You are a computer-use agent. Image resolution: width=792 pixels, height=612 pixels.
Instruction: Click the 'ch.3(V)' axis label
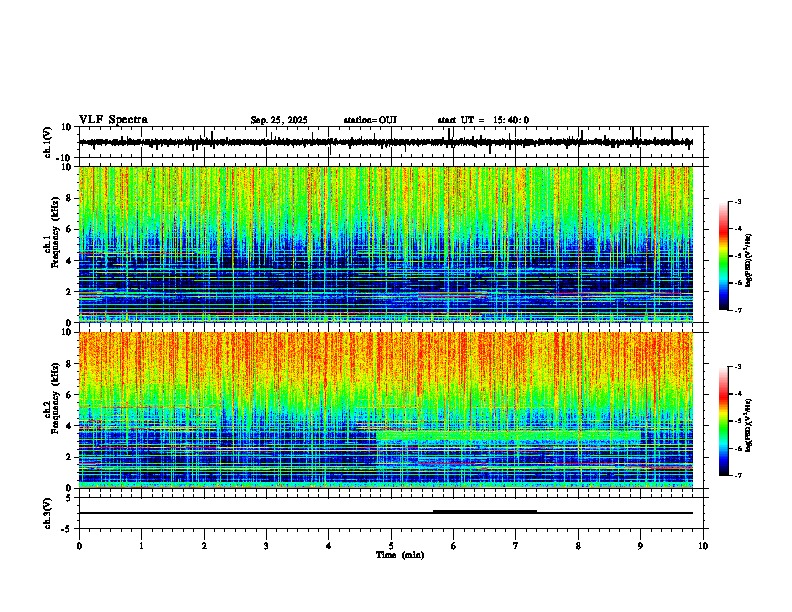coord(49,513)
